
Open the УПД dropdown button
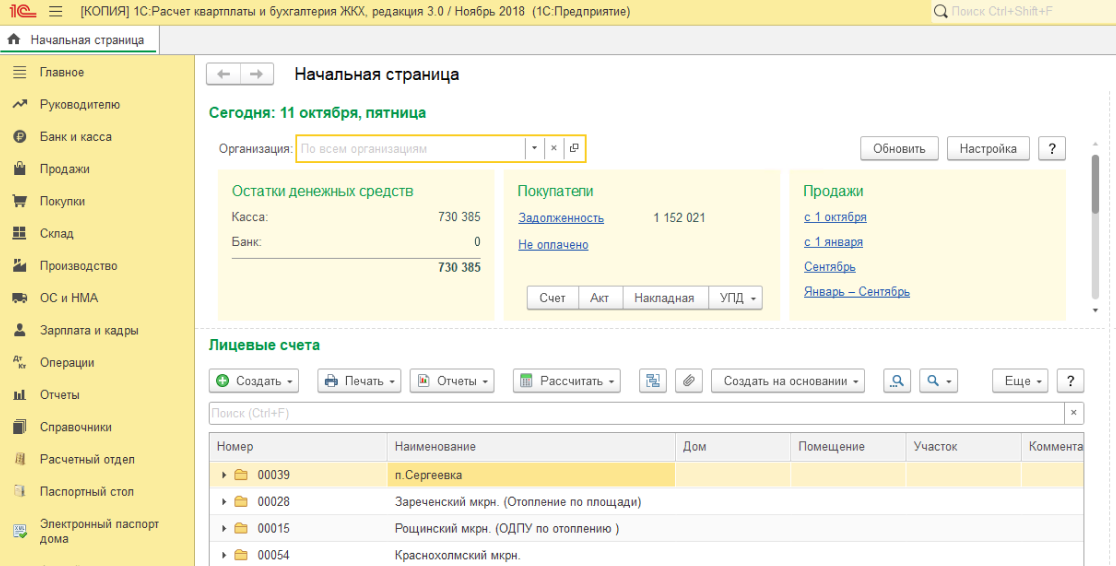(736, 298)
